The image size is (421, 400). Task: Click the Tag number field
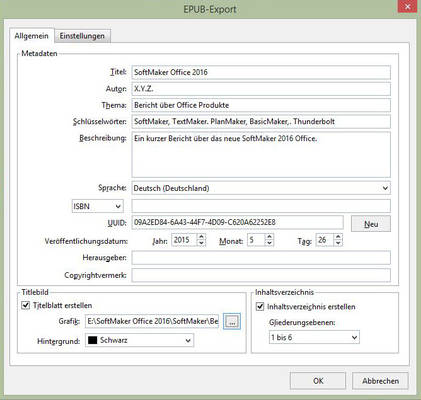tap(325, 240)
